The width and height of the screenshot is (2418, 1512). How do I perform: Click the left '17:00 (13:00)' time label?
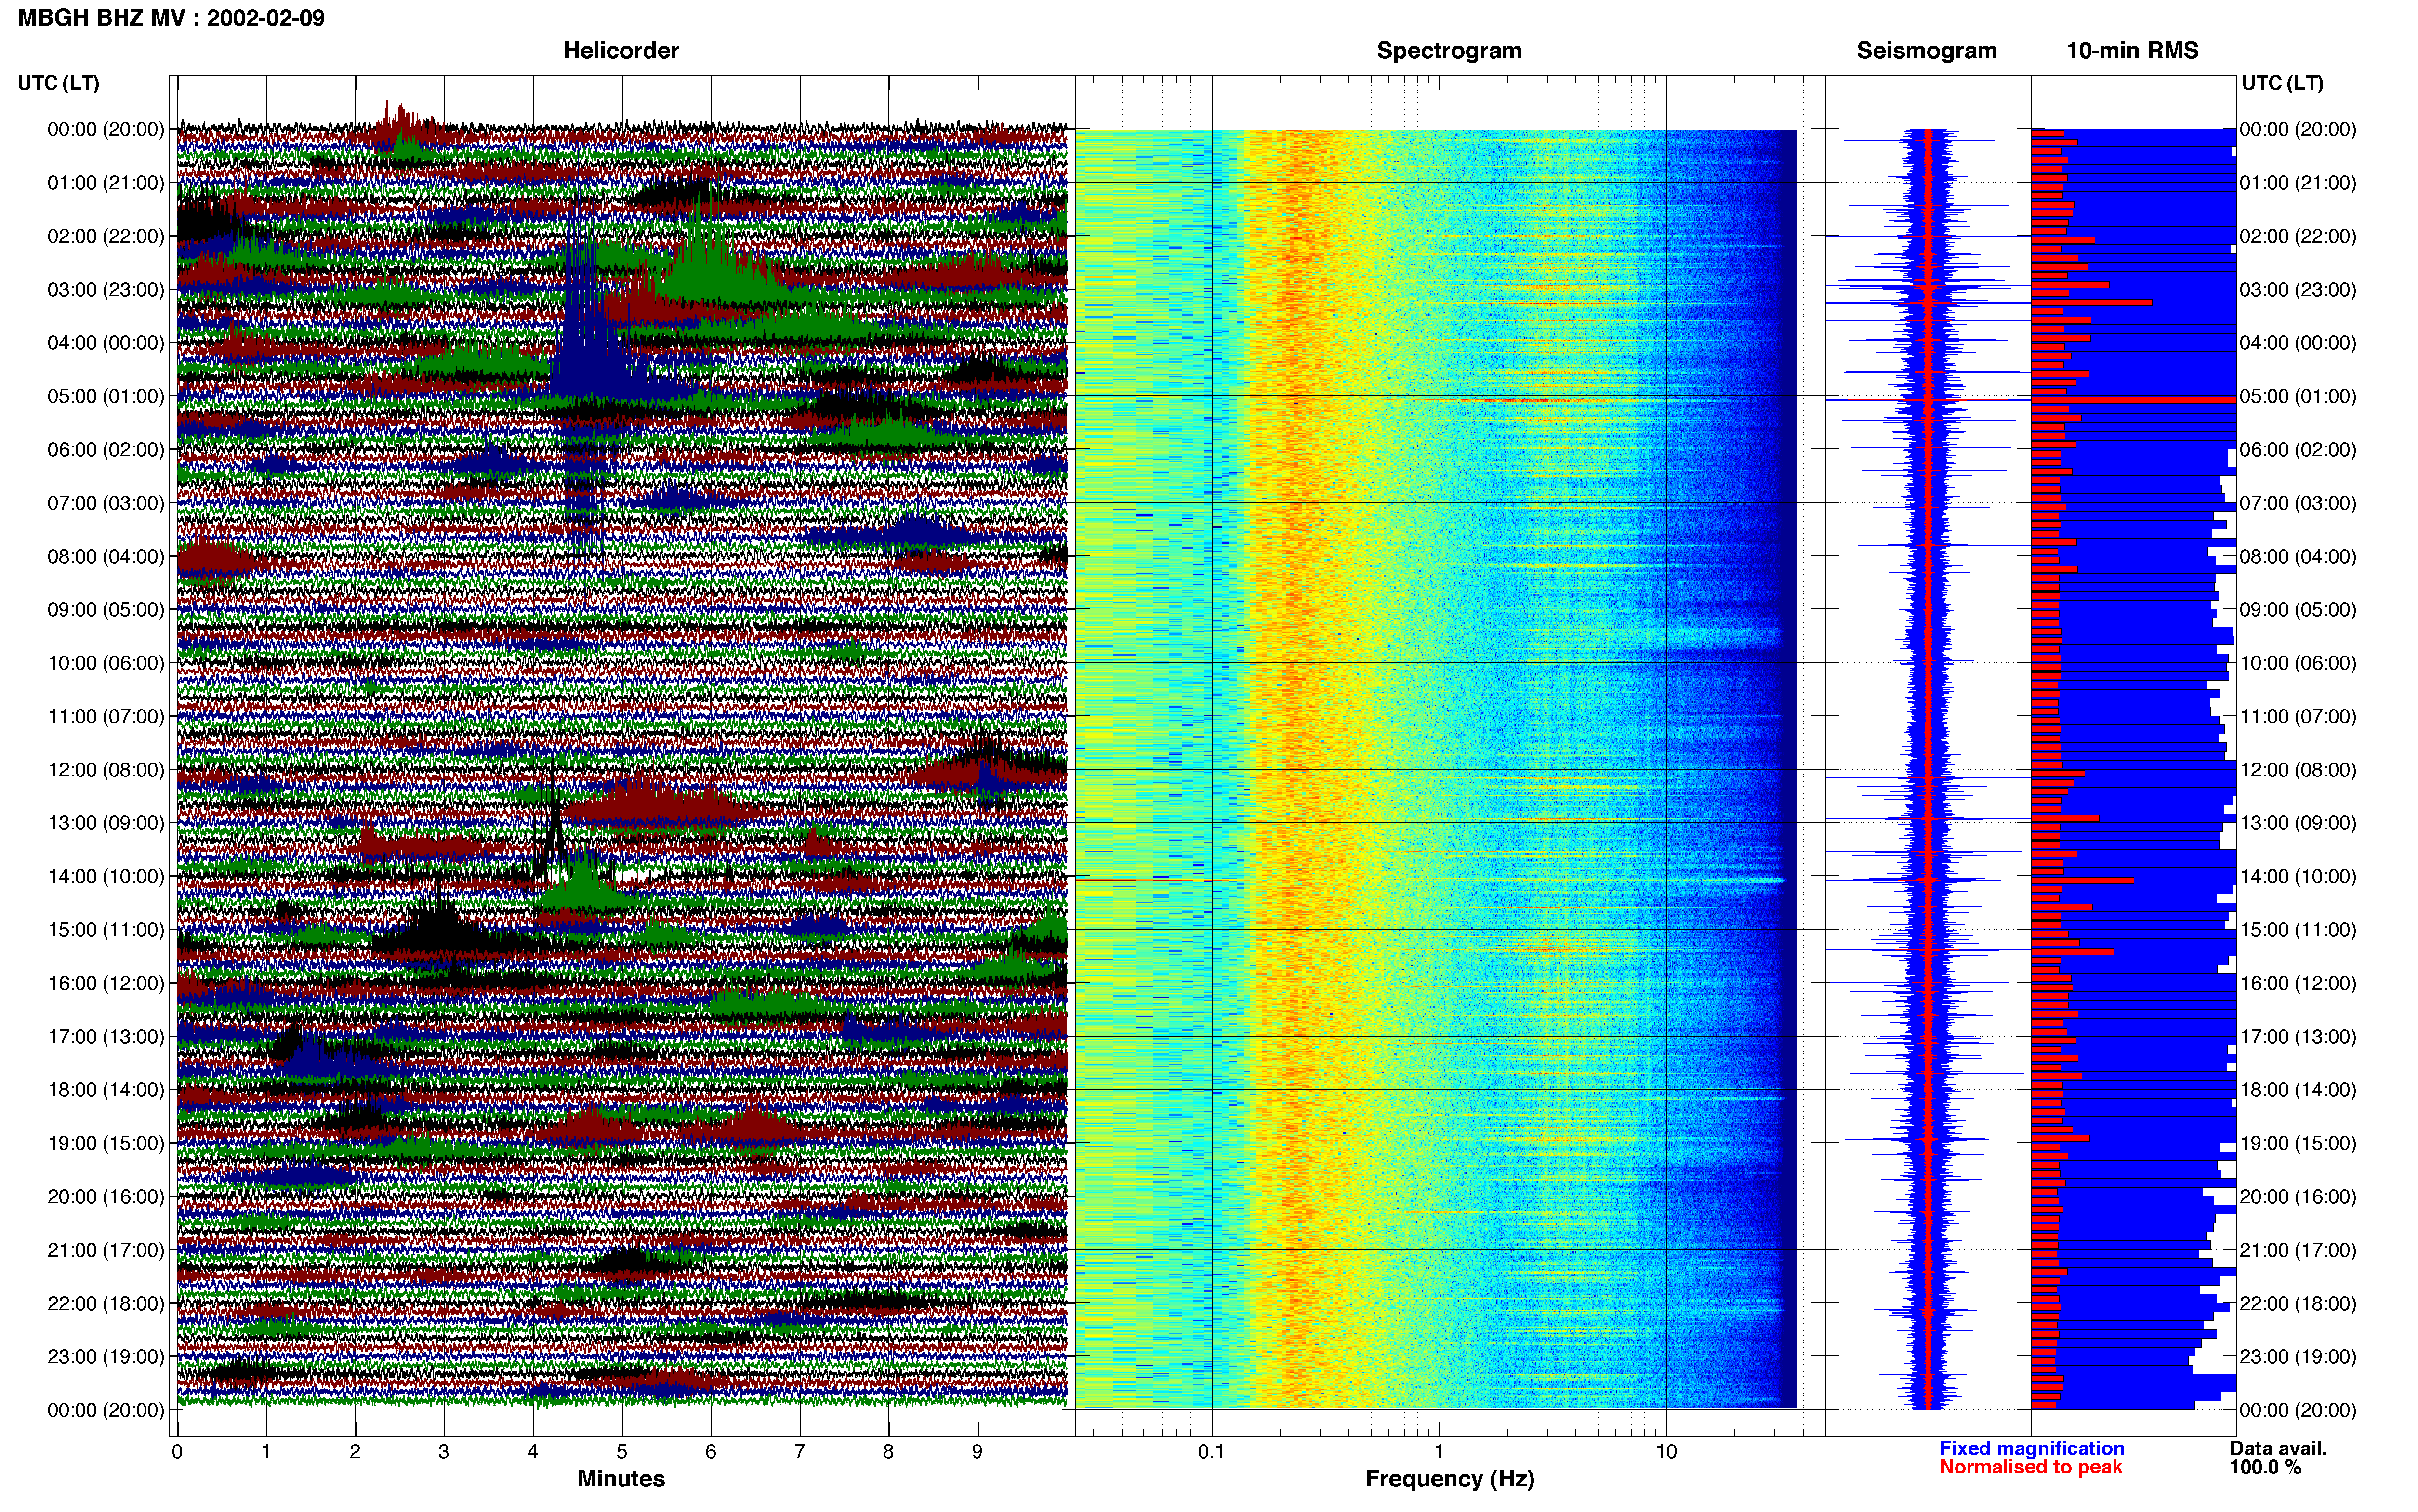pyautogui.click(x=106, y=1036)
